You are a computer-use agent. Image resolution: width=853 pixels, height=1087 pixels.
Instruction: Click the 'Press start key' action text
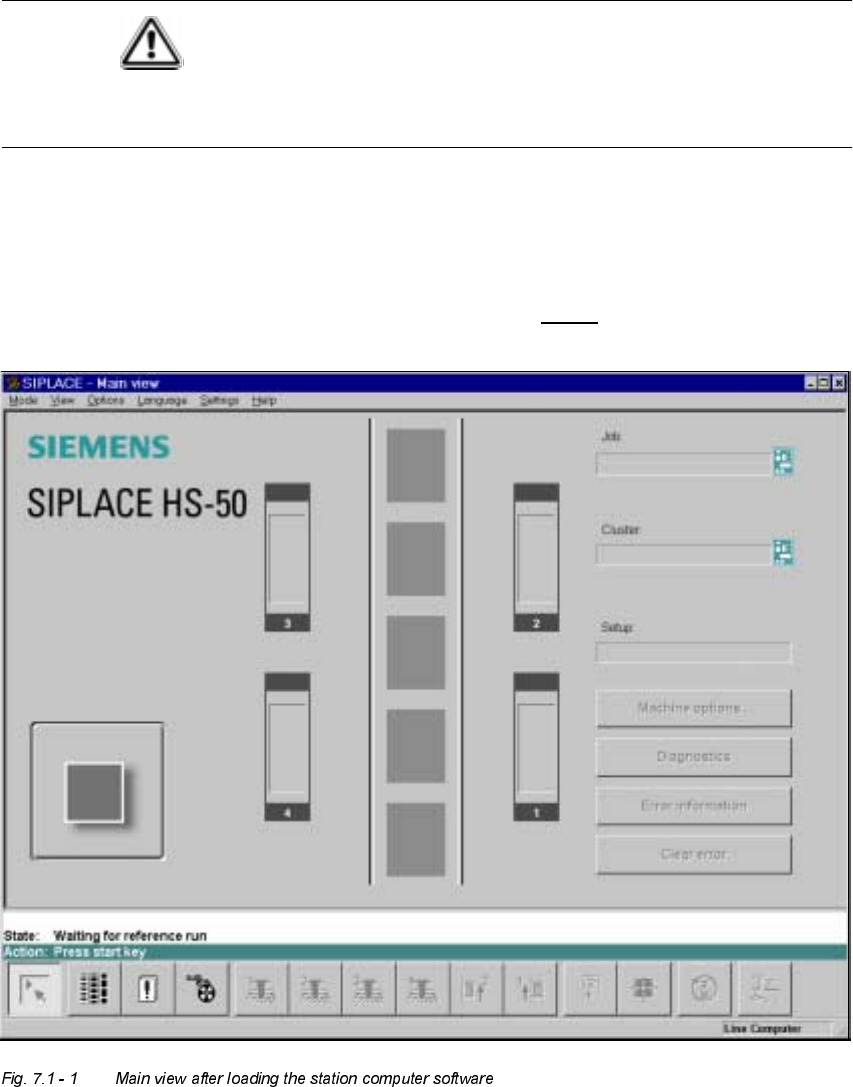(100, 952)
